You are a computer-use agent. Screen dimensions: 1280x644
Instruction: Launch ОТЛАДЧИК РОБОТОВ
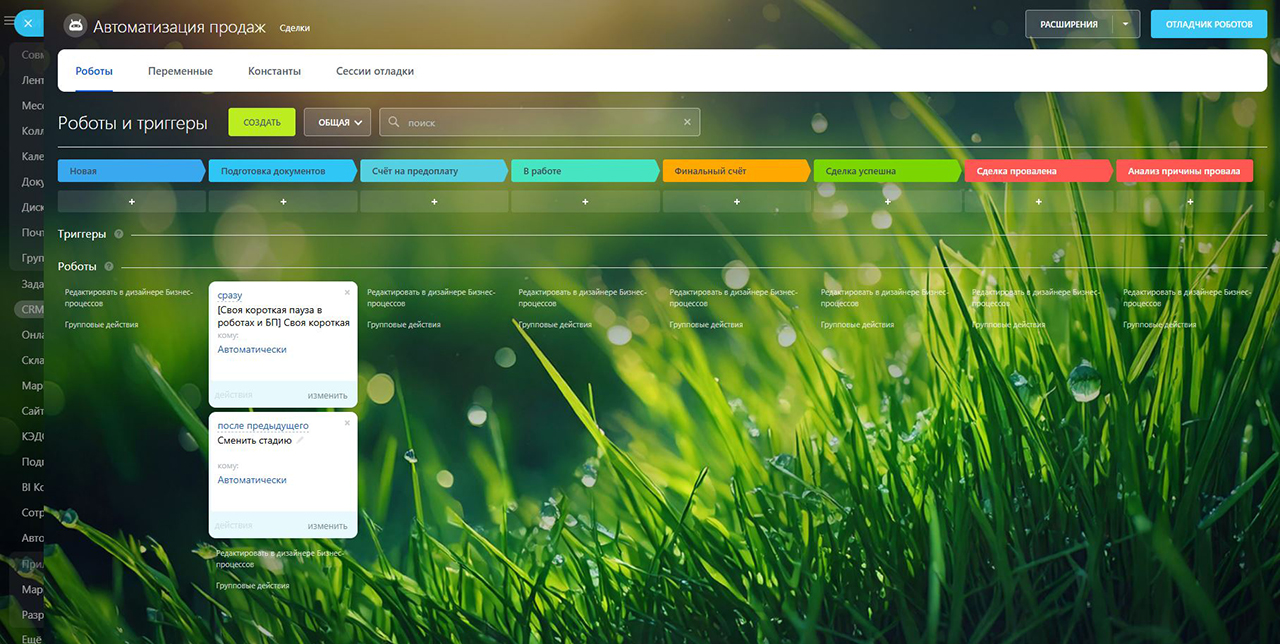pyautogui.click(x=1209, y=24)
